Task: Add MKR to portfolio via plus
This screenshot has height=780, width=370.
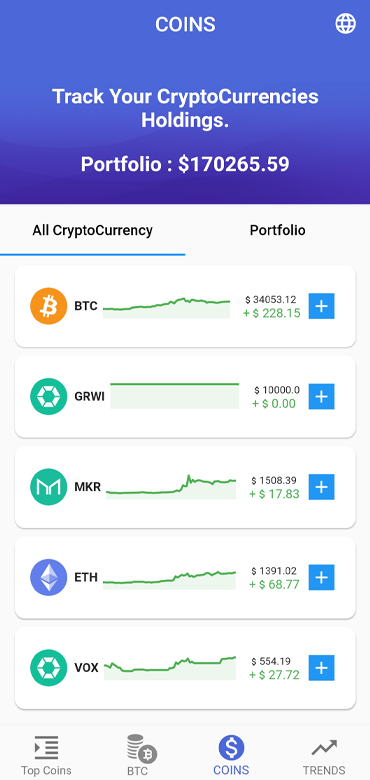Action: point(322,487)
